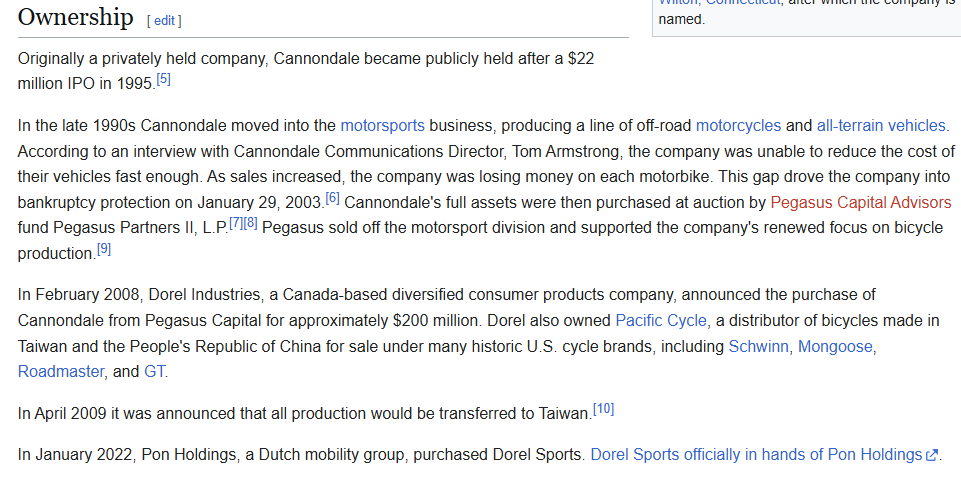This screenshot has height=479, width=961.
Task: Open the Schwinn article link
Action: tap(759, 346)
